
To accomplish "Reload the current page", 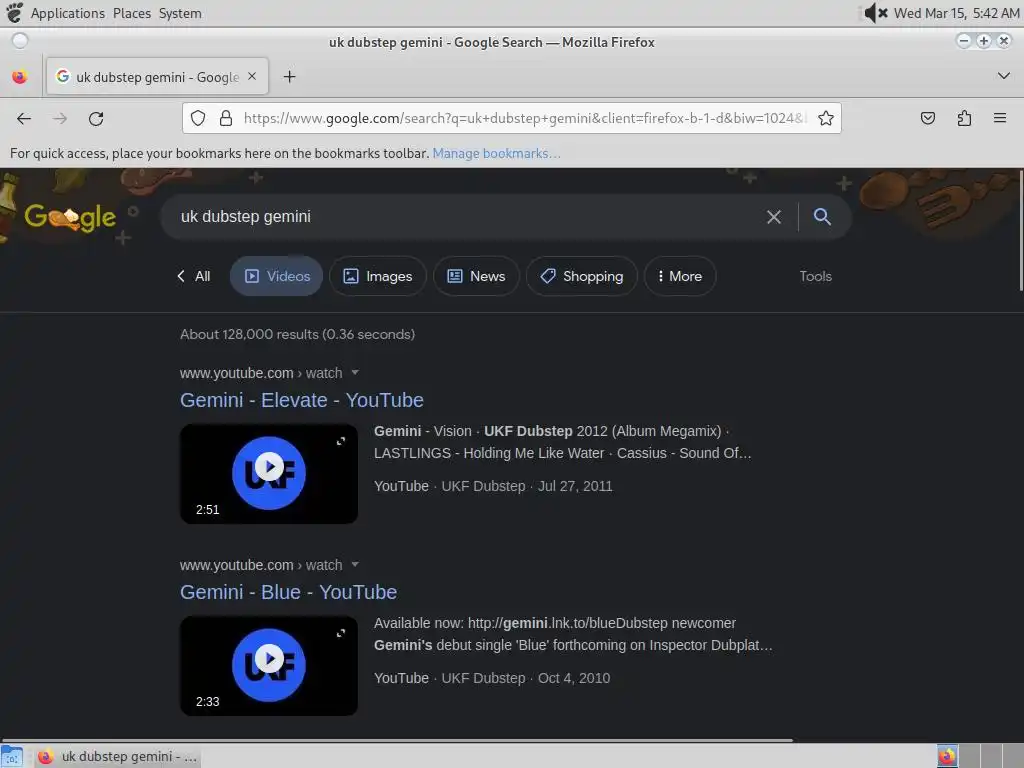I will coord(96,118).
